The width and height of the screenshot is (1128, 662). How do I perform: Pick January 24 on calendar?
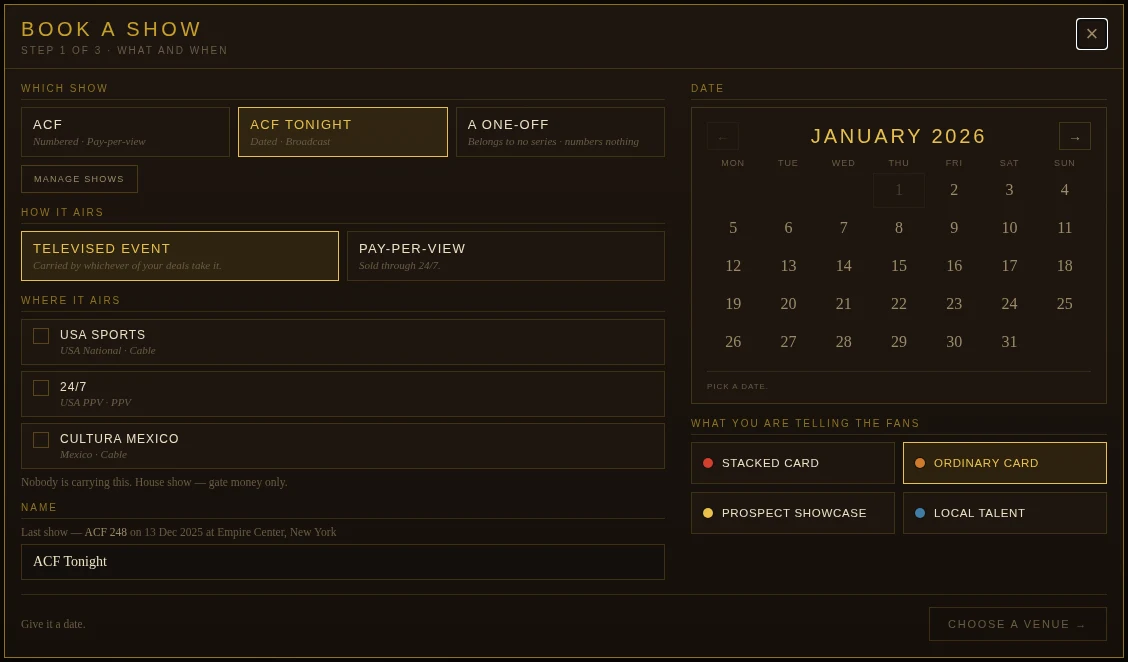[1009, 304]
